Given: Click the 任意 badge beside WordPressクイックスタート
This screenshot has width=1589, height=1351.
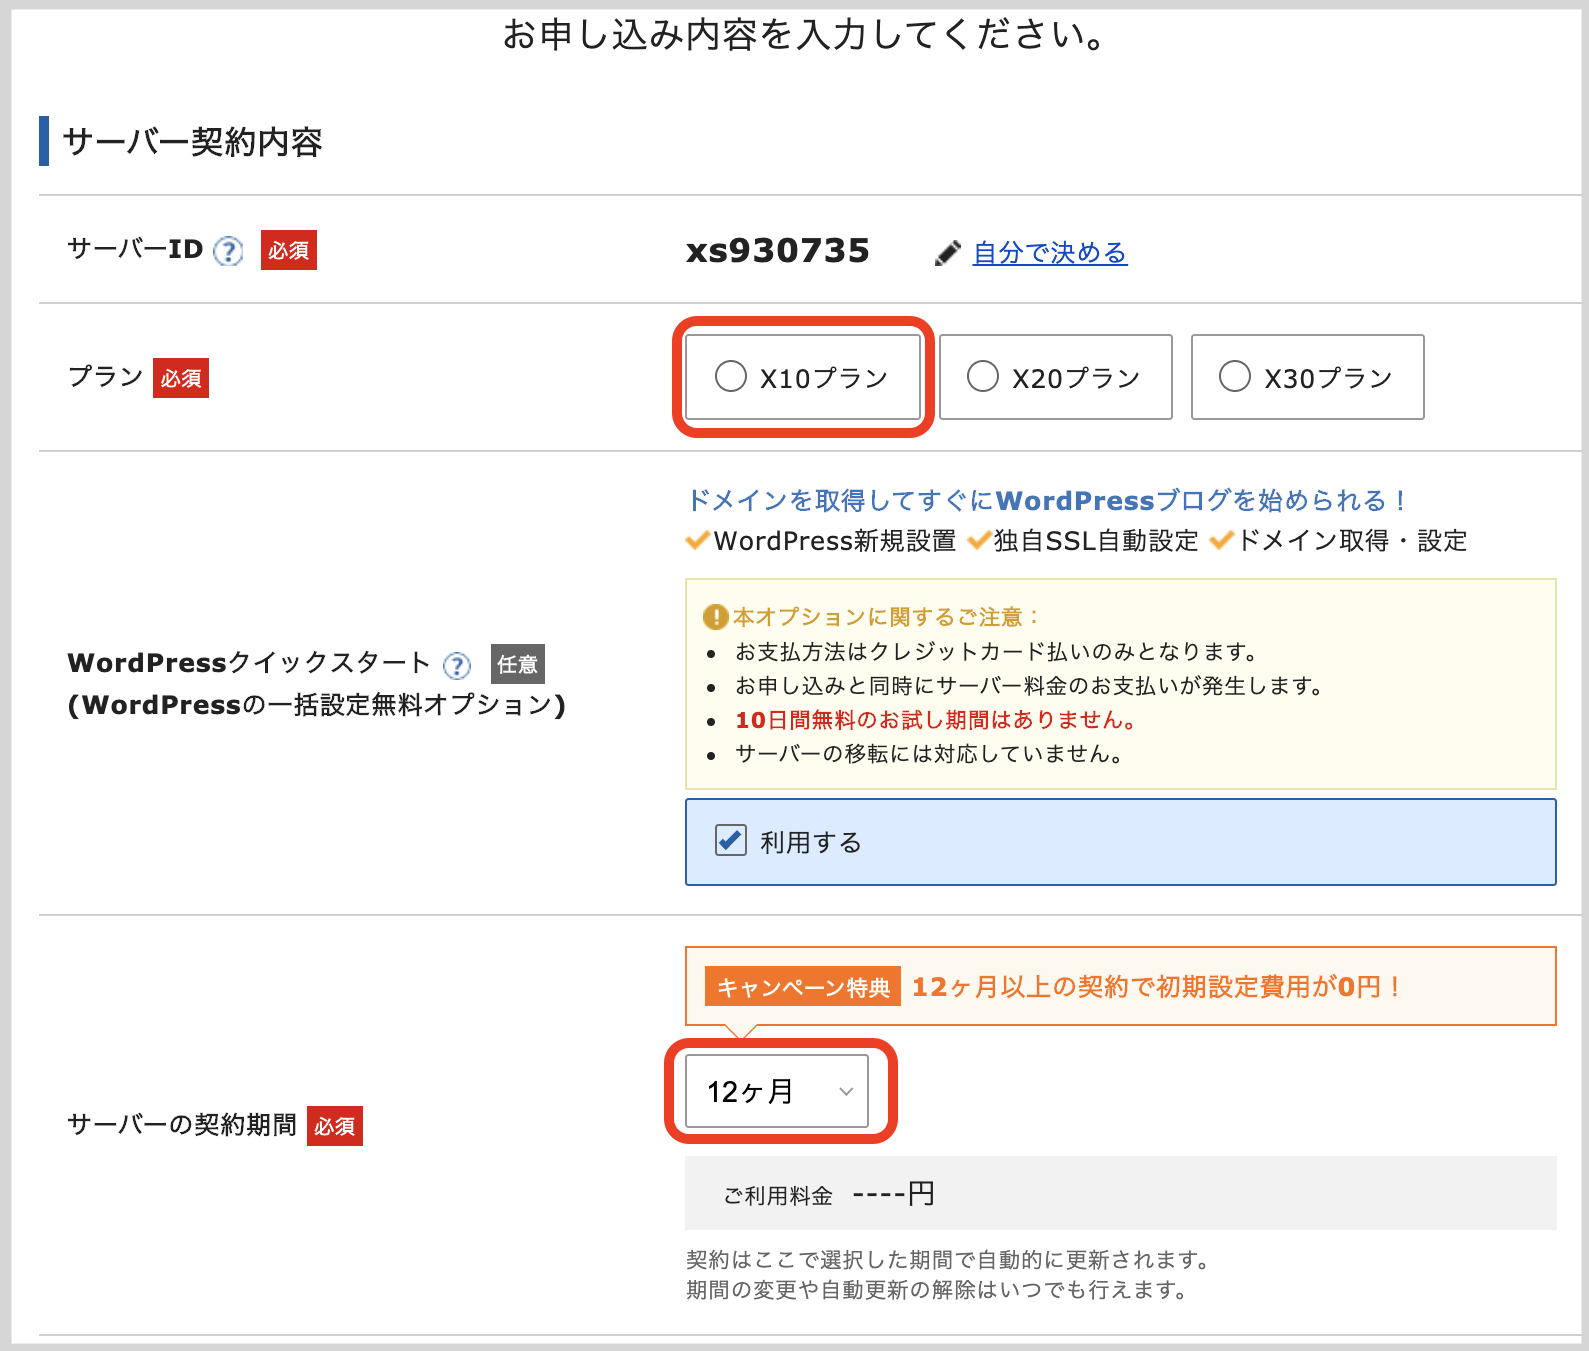Looking at the screenshot, I should pyautogui.click(x=518, y=664).
